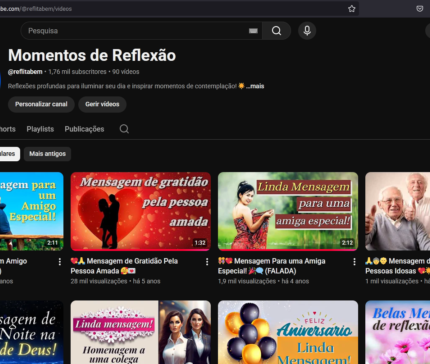430x364 pixels.
Task: Expand channel description with ...mais
Action: [x=255, y=86]
